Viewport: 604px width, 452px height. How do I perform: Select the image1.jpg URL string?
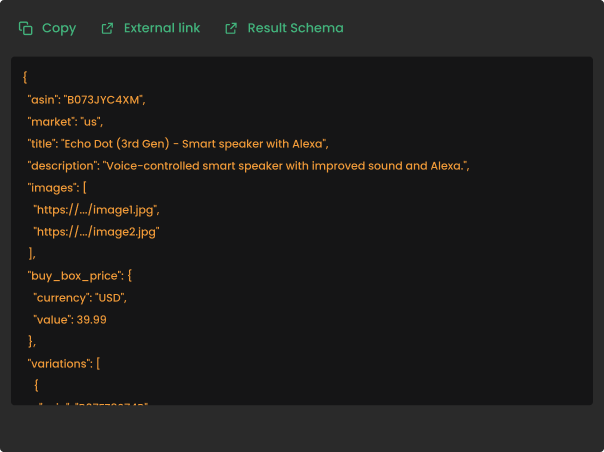pyautogui.click(x=97, y=209)
